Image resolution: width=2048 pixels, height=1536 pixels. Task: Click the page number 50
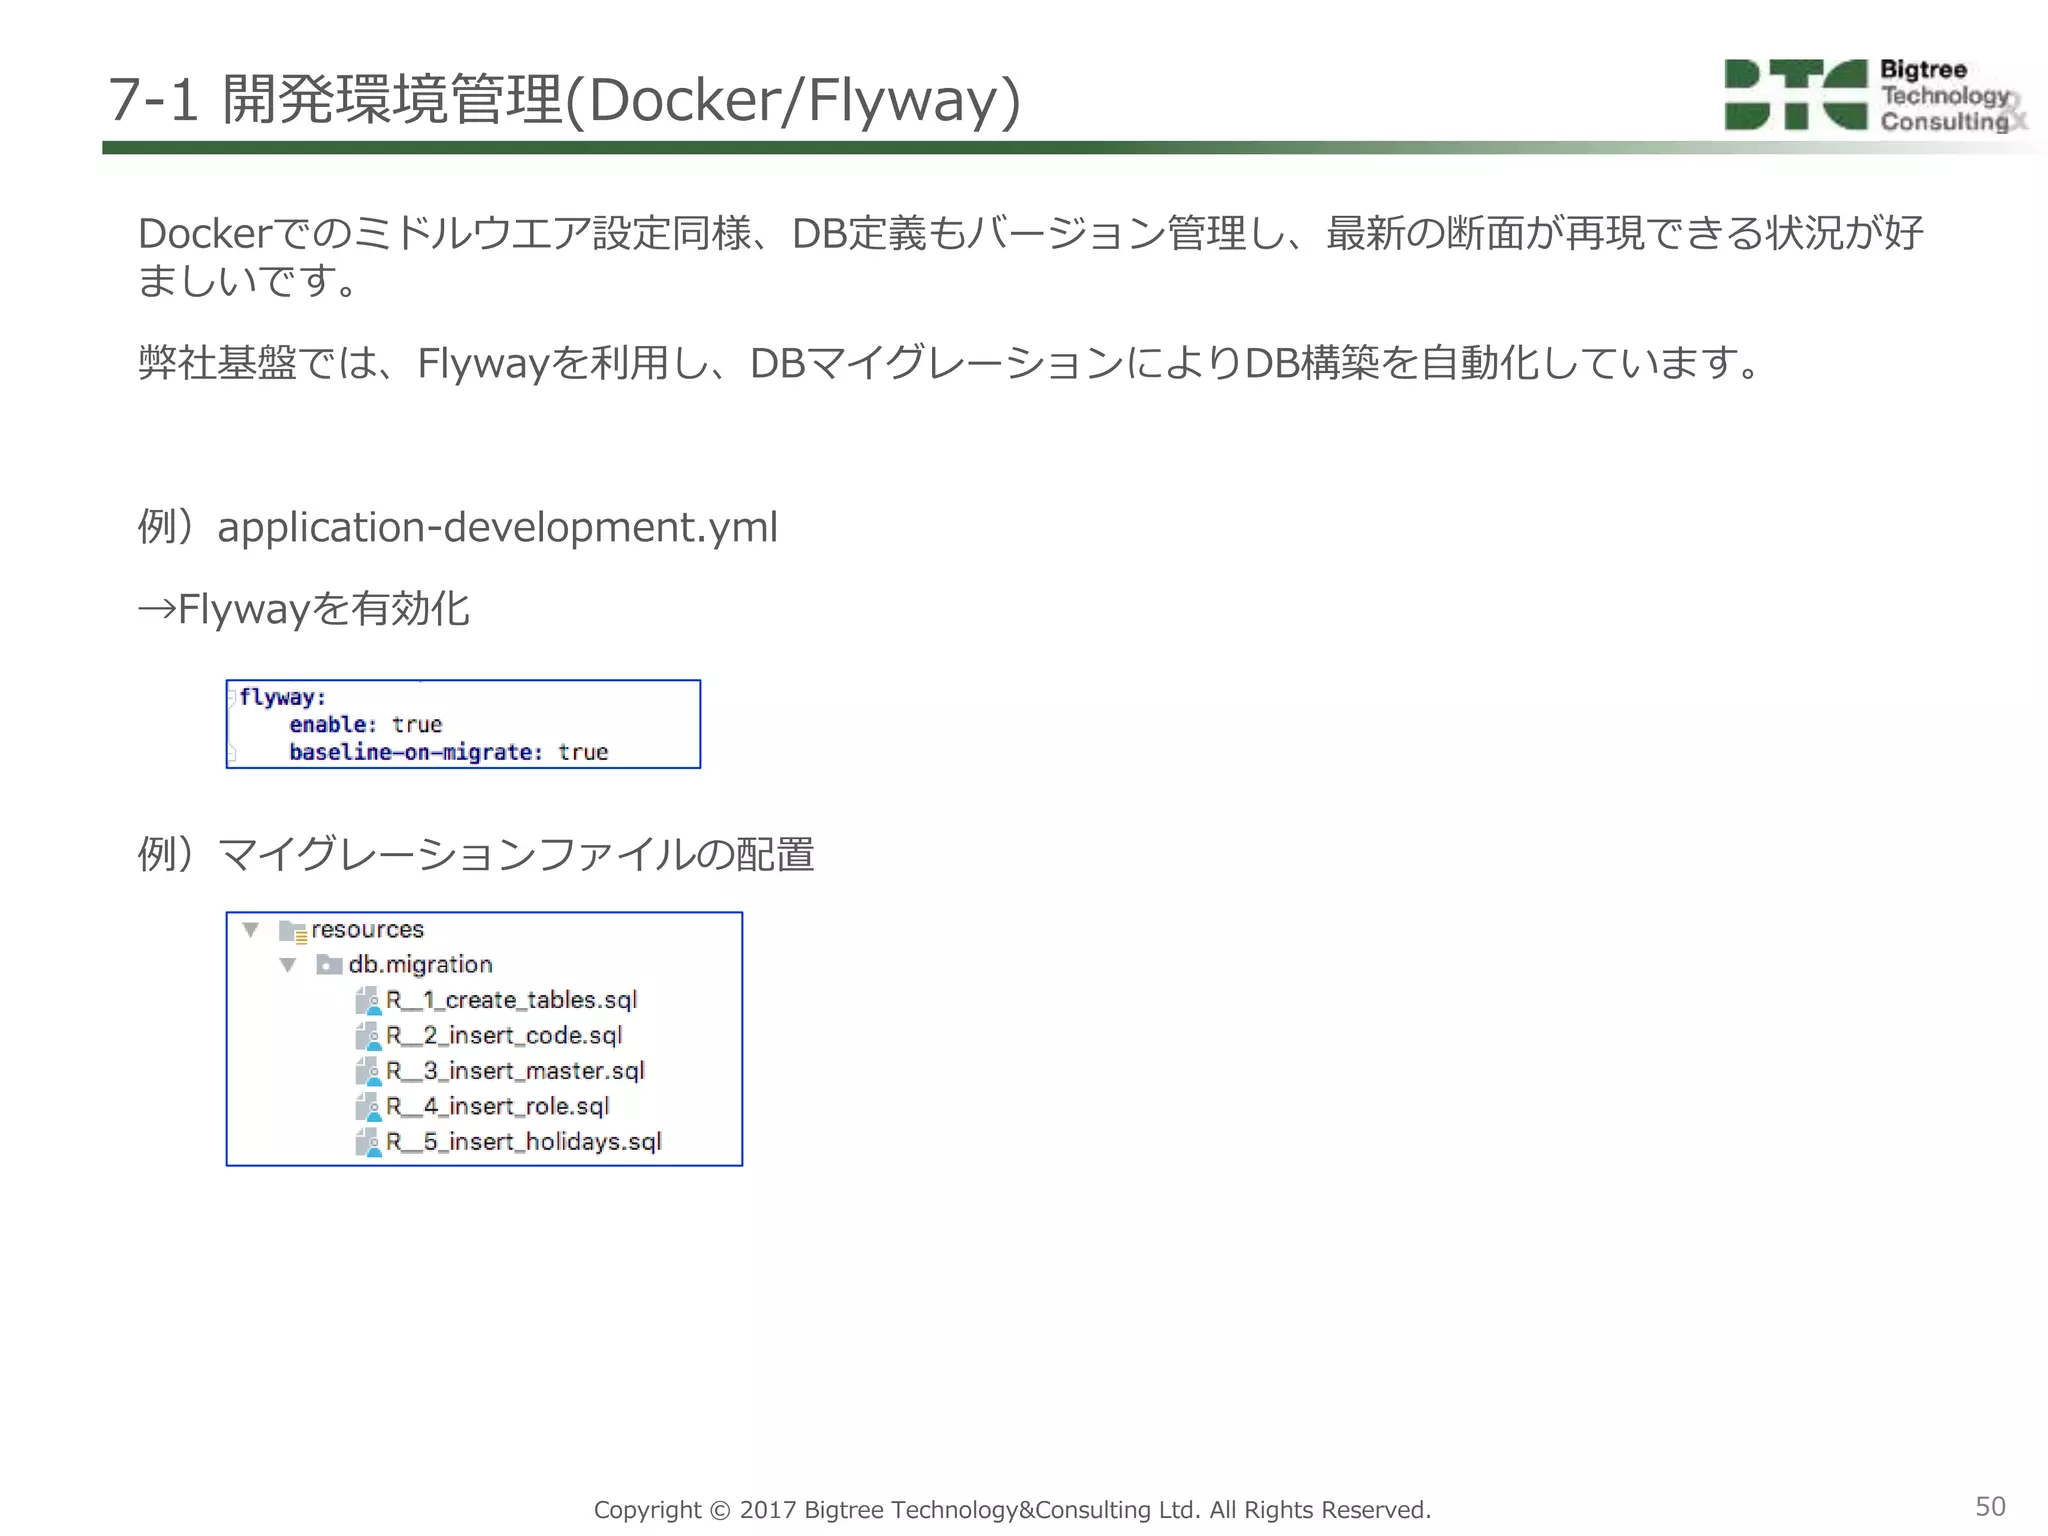point(1990,1507)
